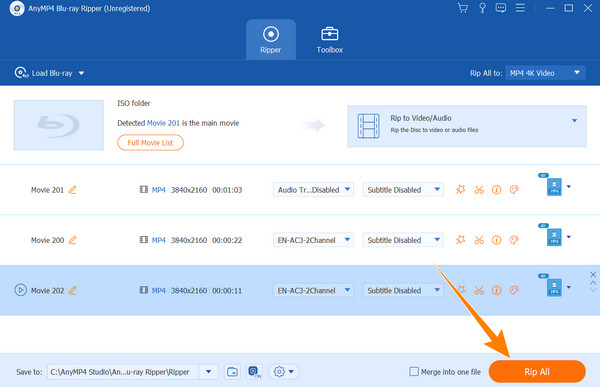Rename Movie 200 with pencil icon
Image resolution: width=600 pixels, height=387 pixels.
click(x=72, y=240)
